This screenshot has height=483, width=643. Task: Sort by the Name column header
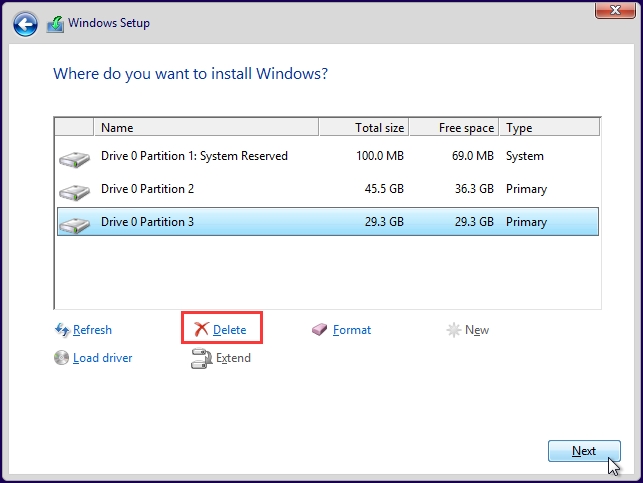[x=206, y=128]
